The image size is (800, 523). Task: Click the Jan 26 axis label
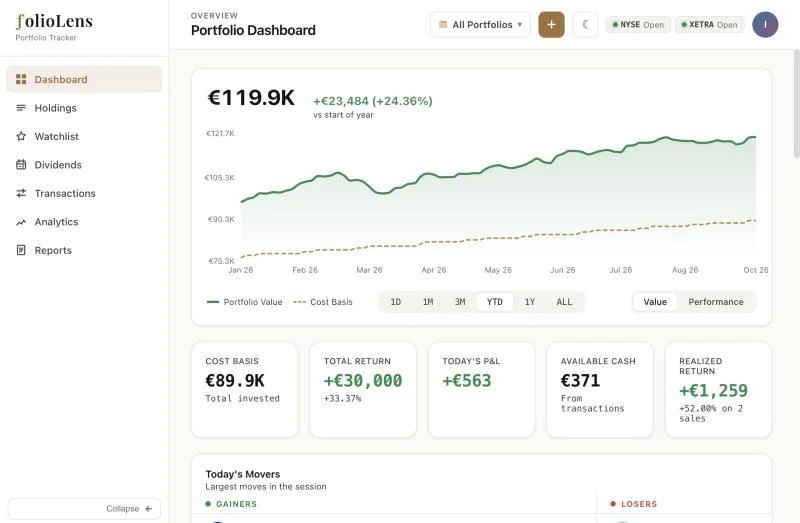[x=240, y=270]
